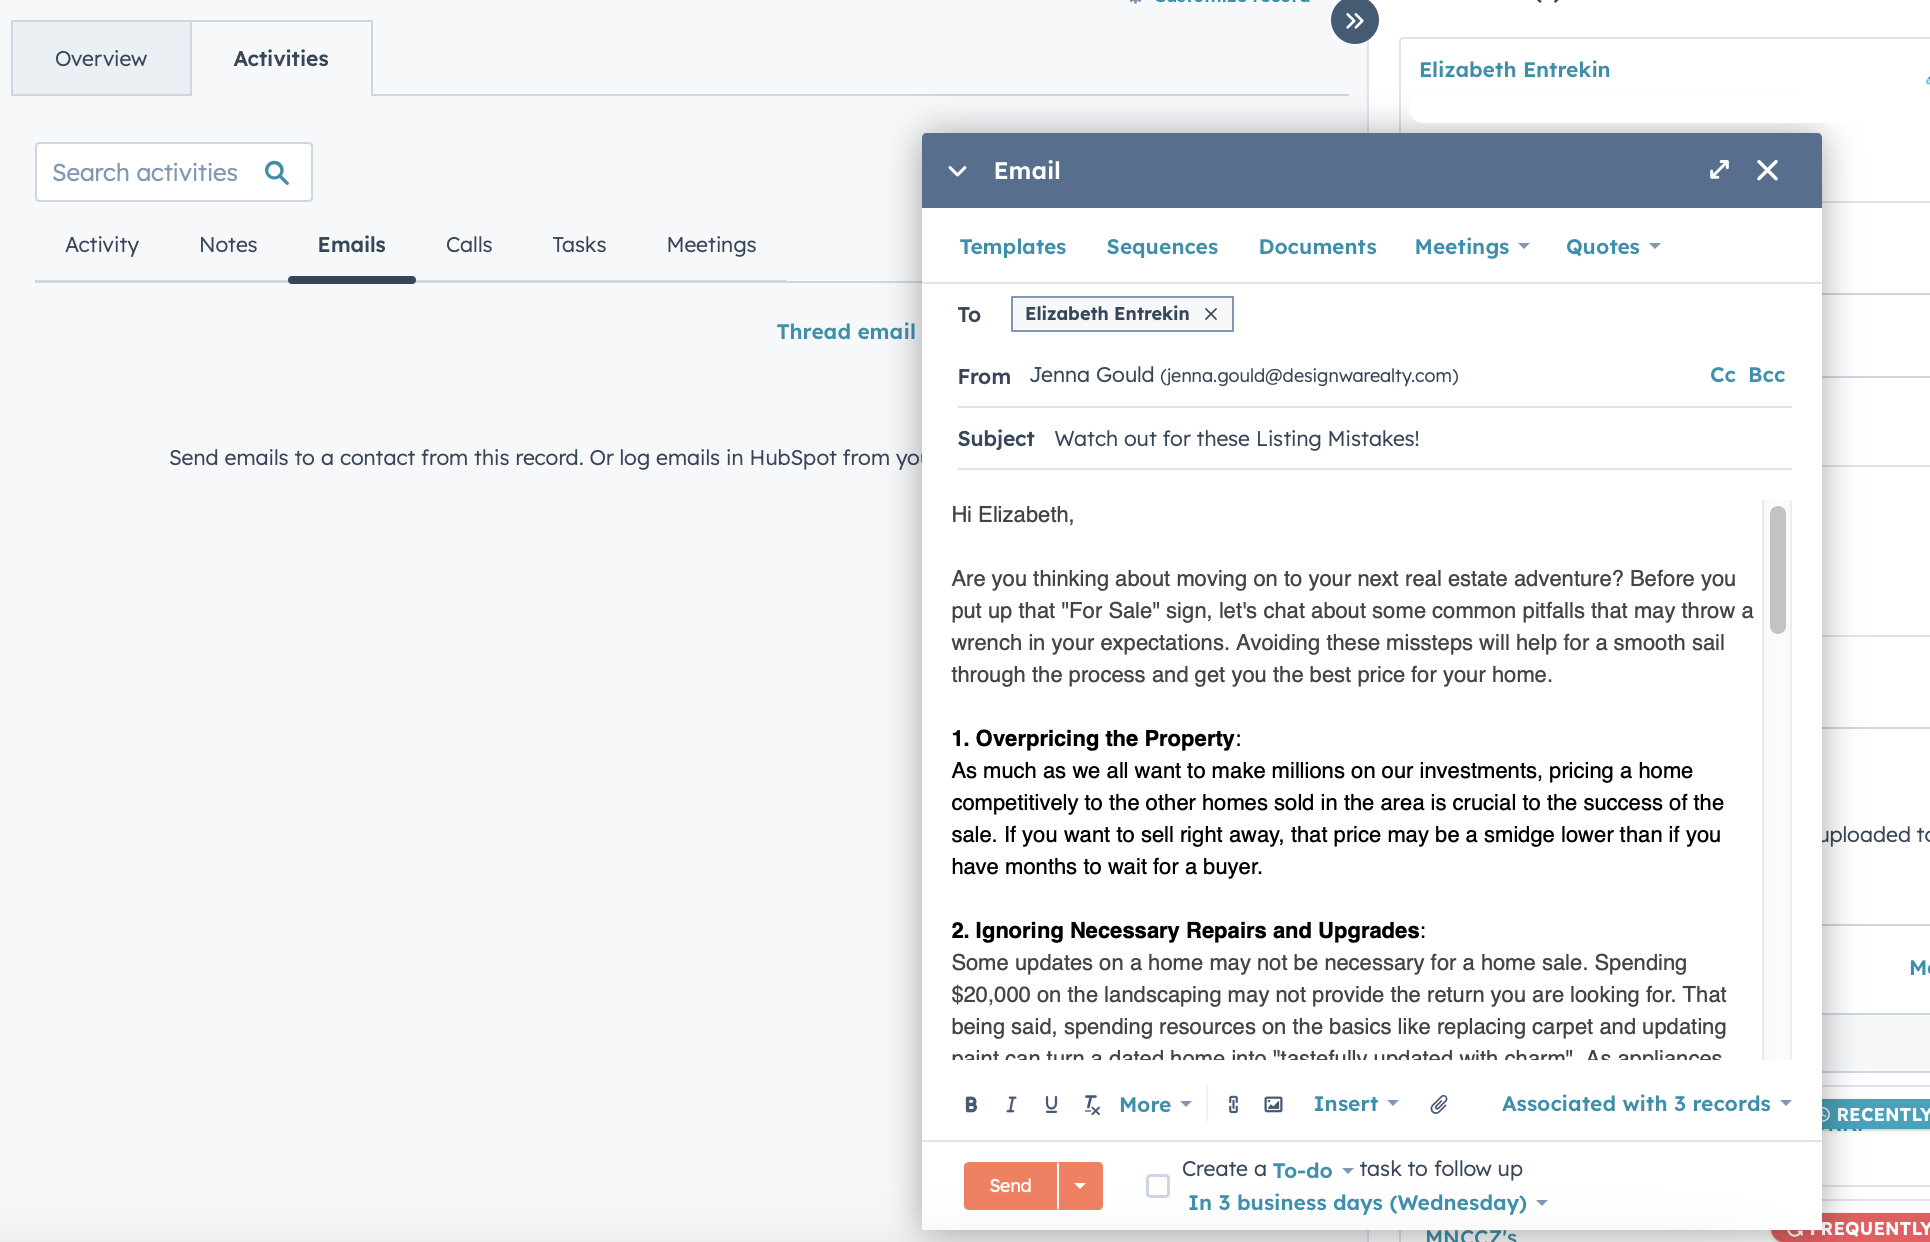The height and width of the screenshot is (1242, 1930).
Task: Click the search activities magnifier icon
Action: 277,172
